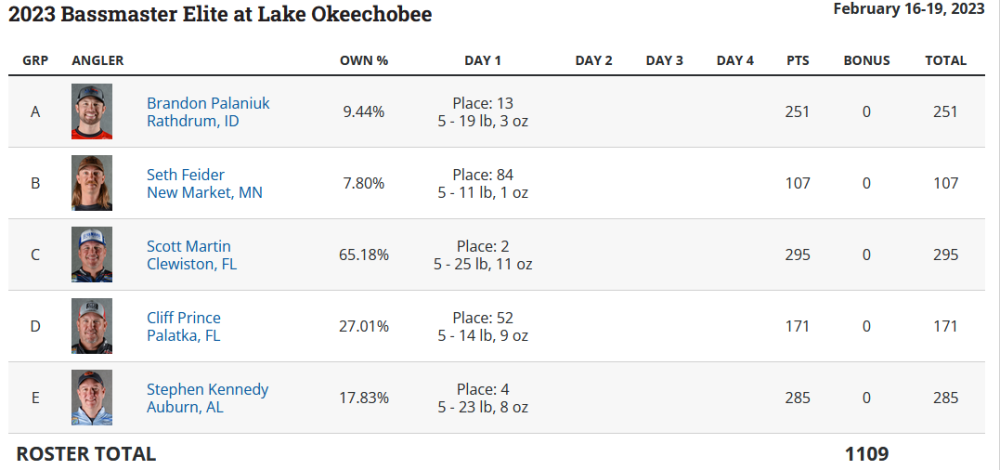This screenshot has width=1000, height=470.
Task: Click the DAY 2 column header
Action: click(x=594, y=61)
